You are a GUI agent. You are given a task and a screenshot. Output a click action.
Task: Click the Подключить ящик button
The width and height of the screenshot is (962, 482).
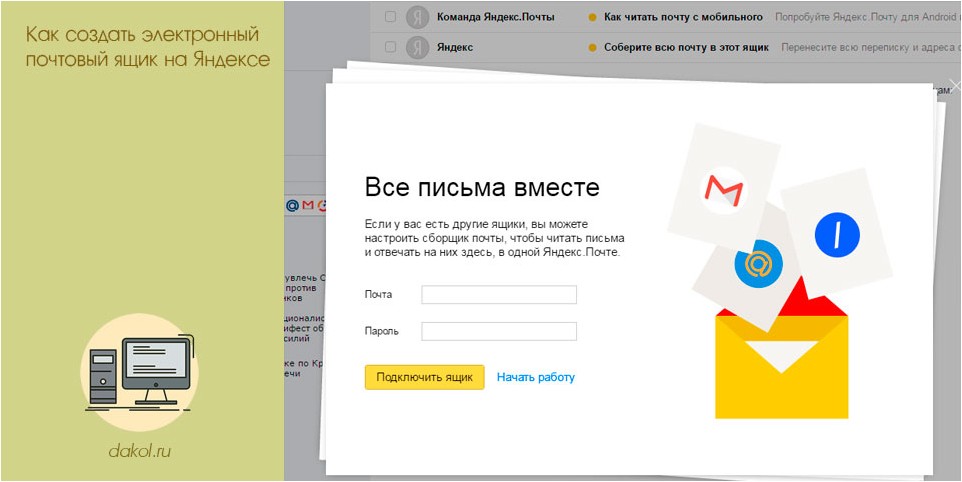point(425,377)
